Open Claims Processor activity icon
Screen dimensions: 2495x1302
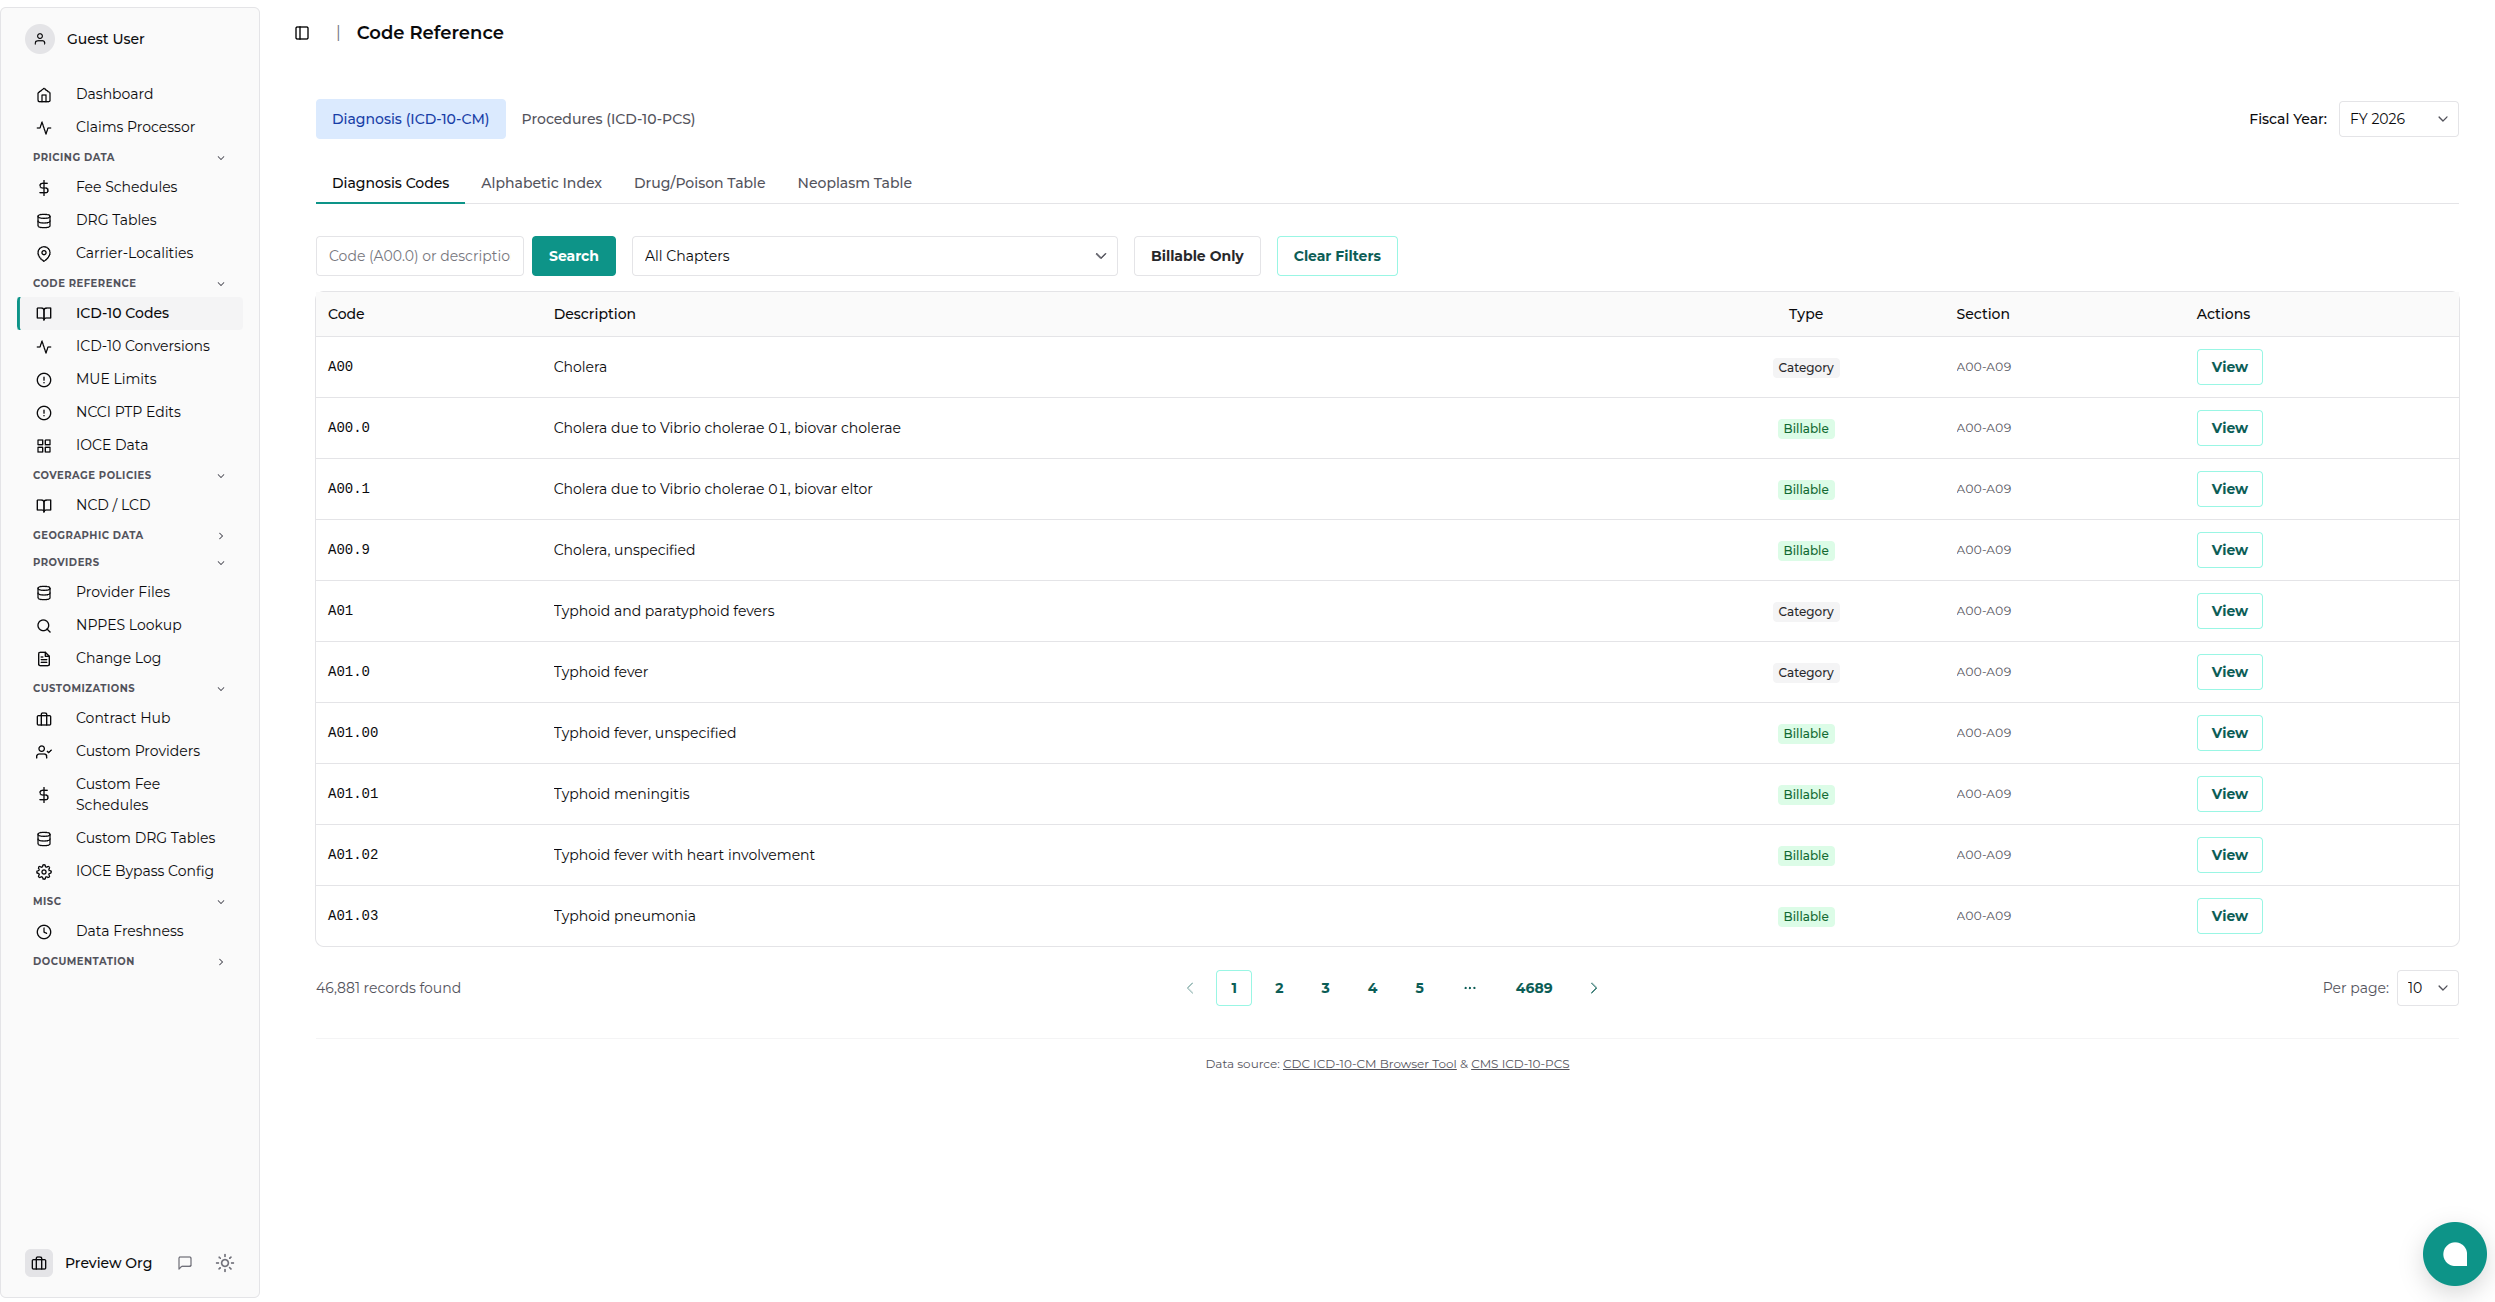tap(44, 128)
